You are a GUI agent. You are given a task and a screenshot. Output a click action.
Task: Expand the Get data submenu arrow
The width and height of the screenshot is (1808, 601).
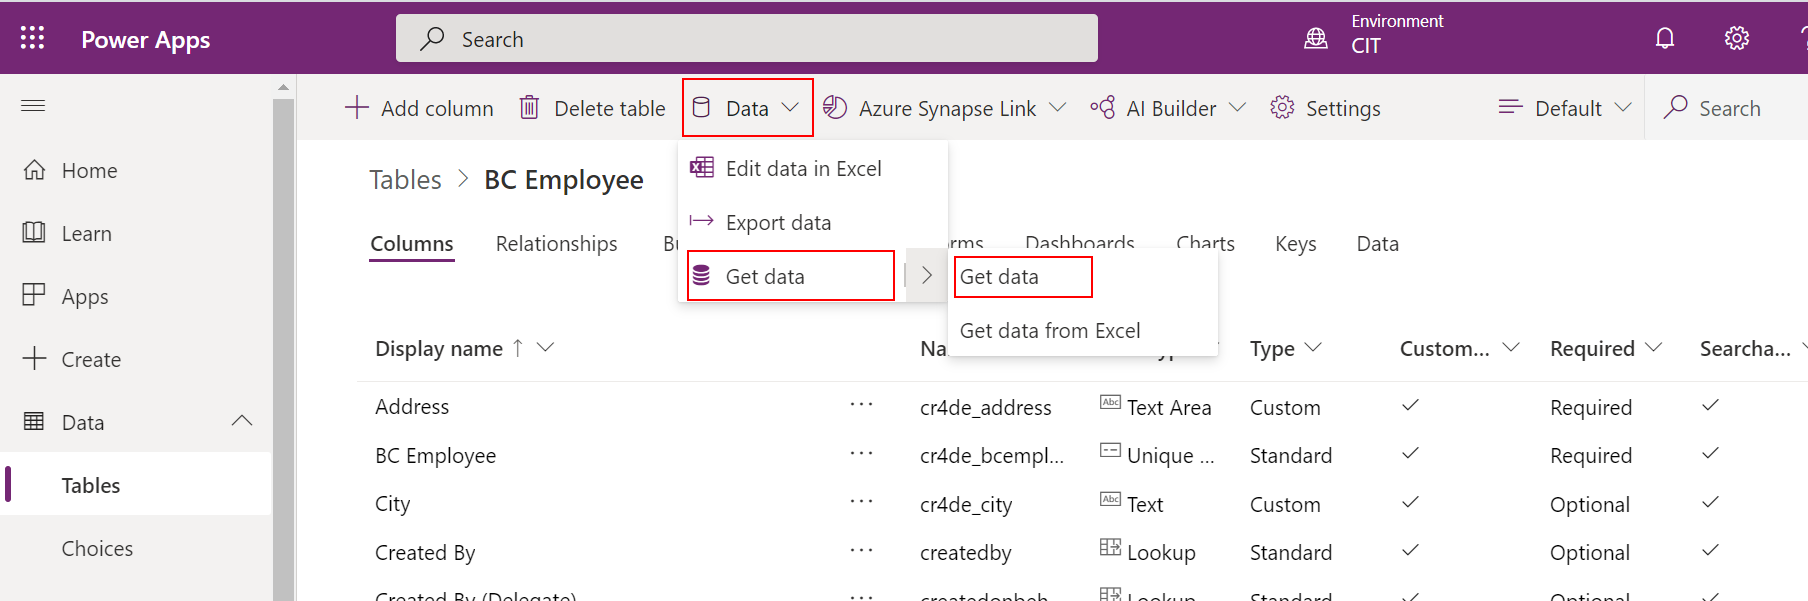coord(926,275)
